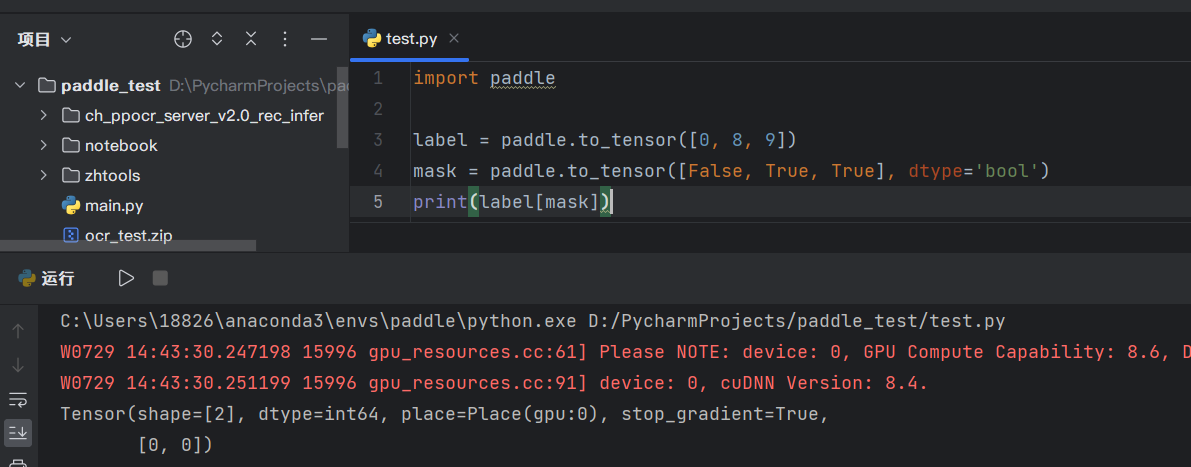The image size is (1191, 467).
Task: Click mask variable on line 4
Action: pos(434,172)
